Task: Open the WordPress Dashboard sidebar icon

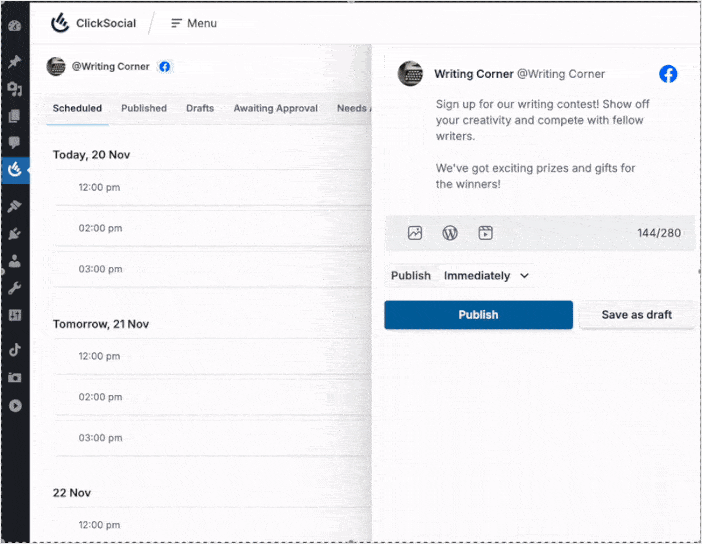Action: coord(15,25)
